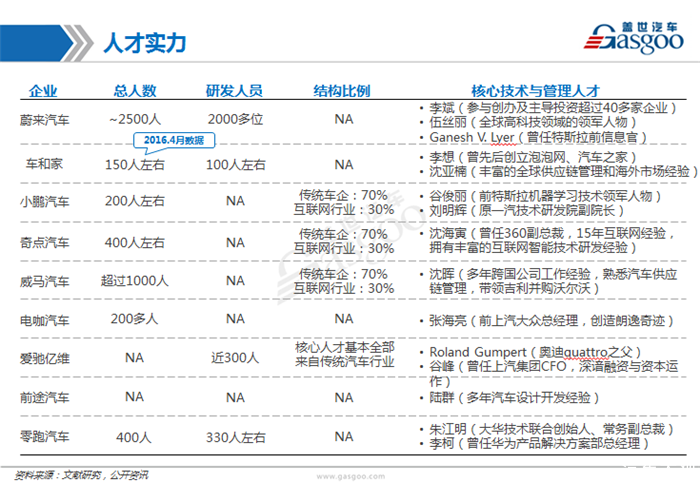Click the '研发人员' column header
Screen dimensions: 700x482
click(234, 91)
